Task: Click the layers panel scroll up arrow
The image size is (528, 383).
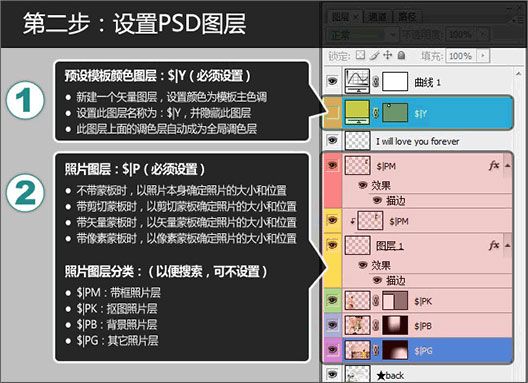Action: (x=518, y=73)
